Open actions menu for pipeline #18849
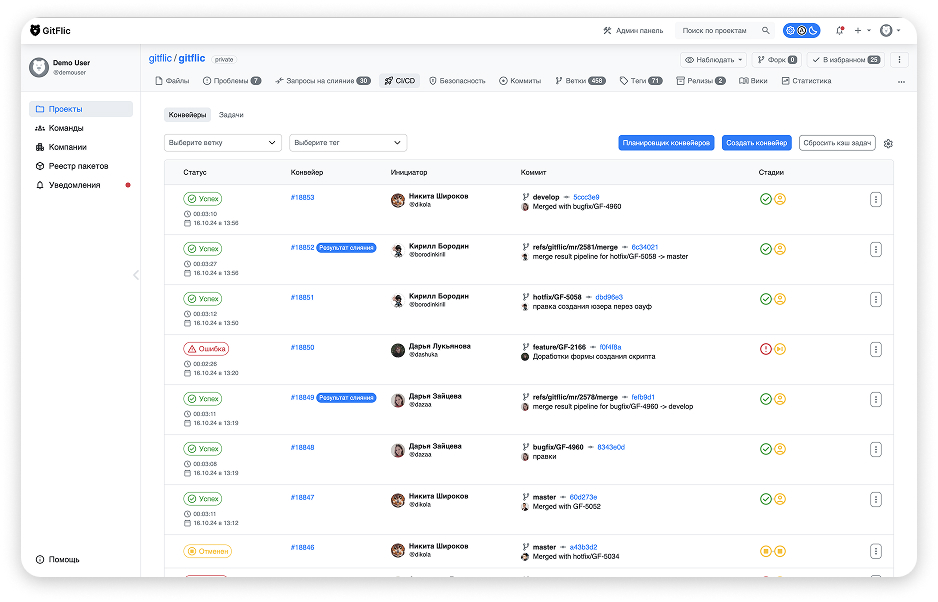Image resolution: width=938 pixels, height=602 pixels. (876, 400)
